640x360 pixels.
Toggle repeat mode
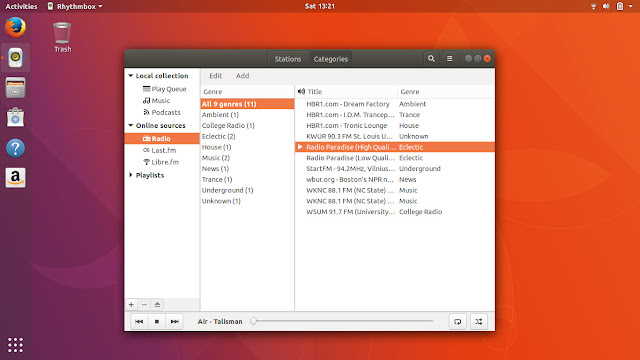click(458, 322)
